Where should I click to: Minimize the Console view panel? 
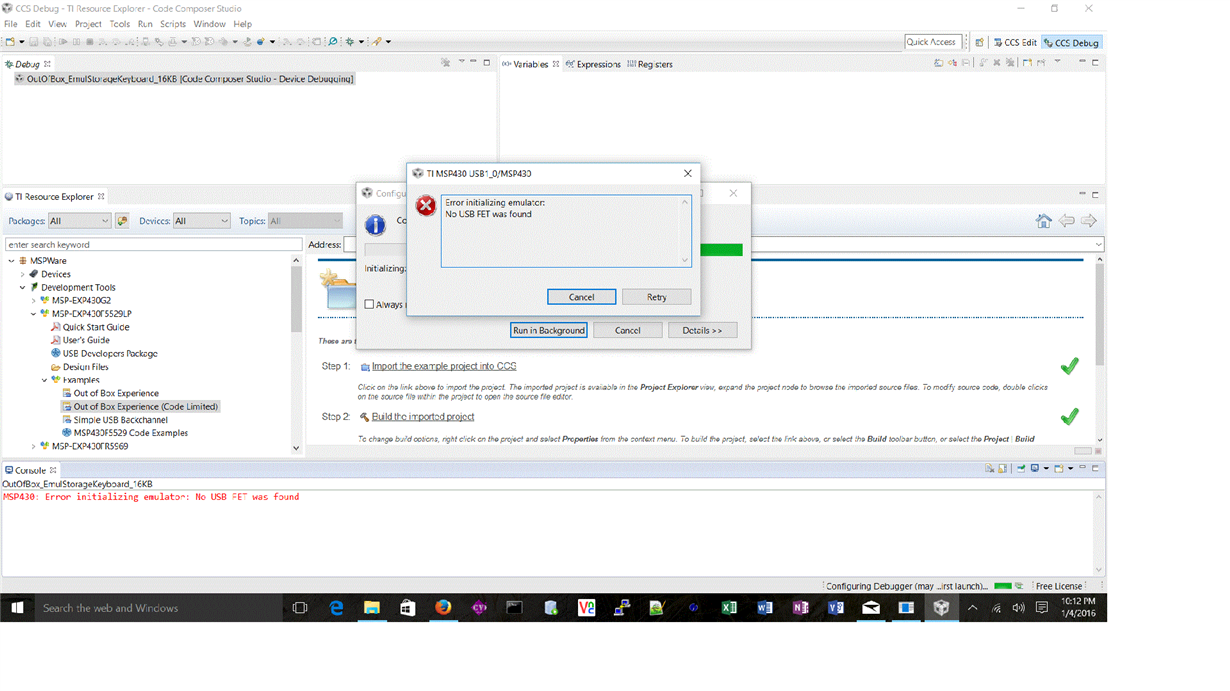point(1082,468)
